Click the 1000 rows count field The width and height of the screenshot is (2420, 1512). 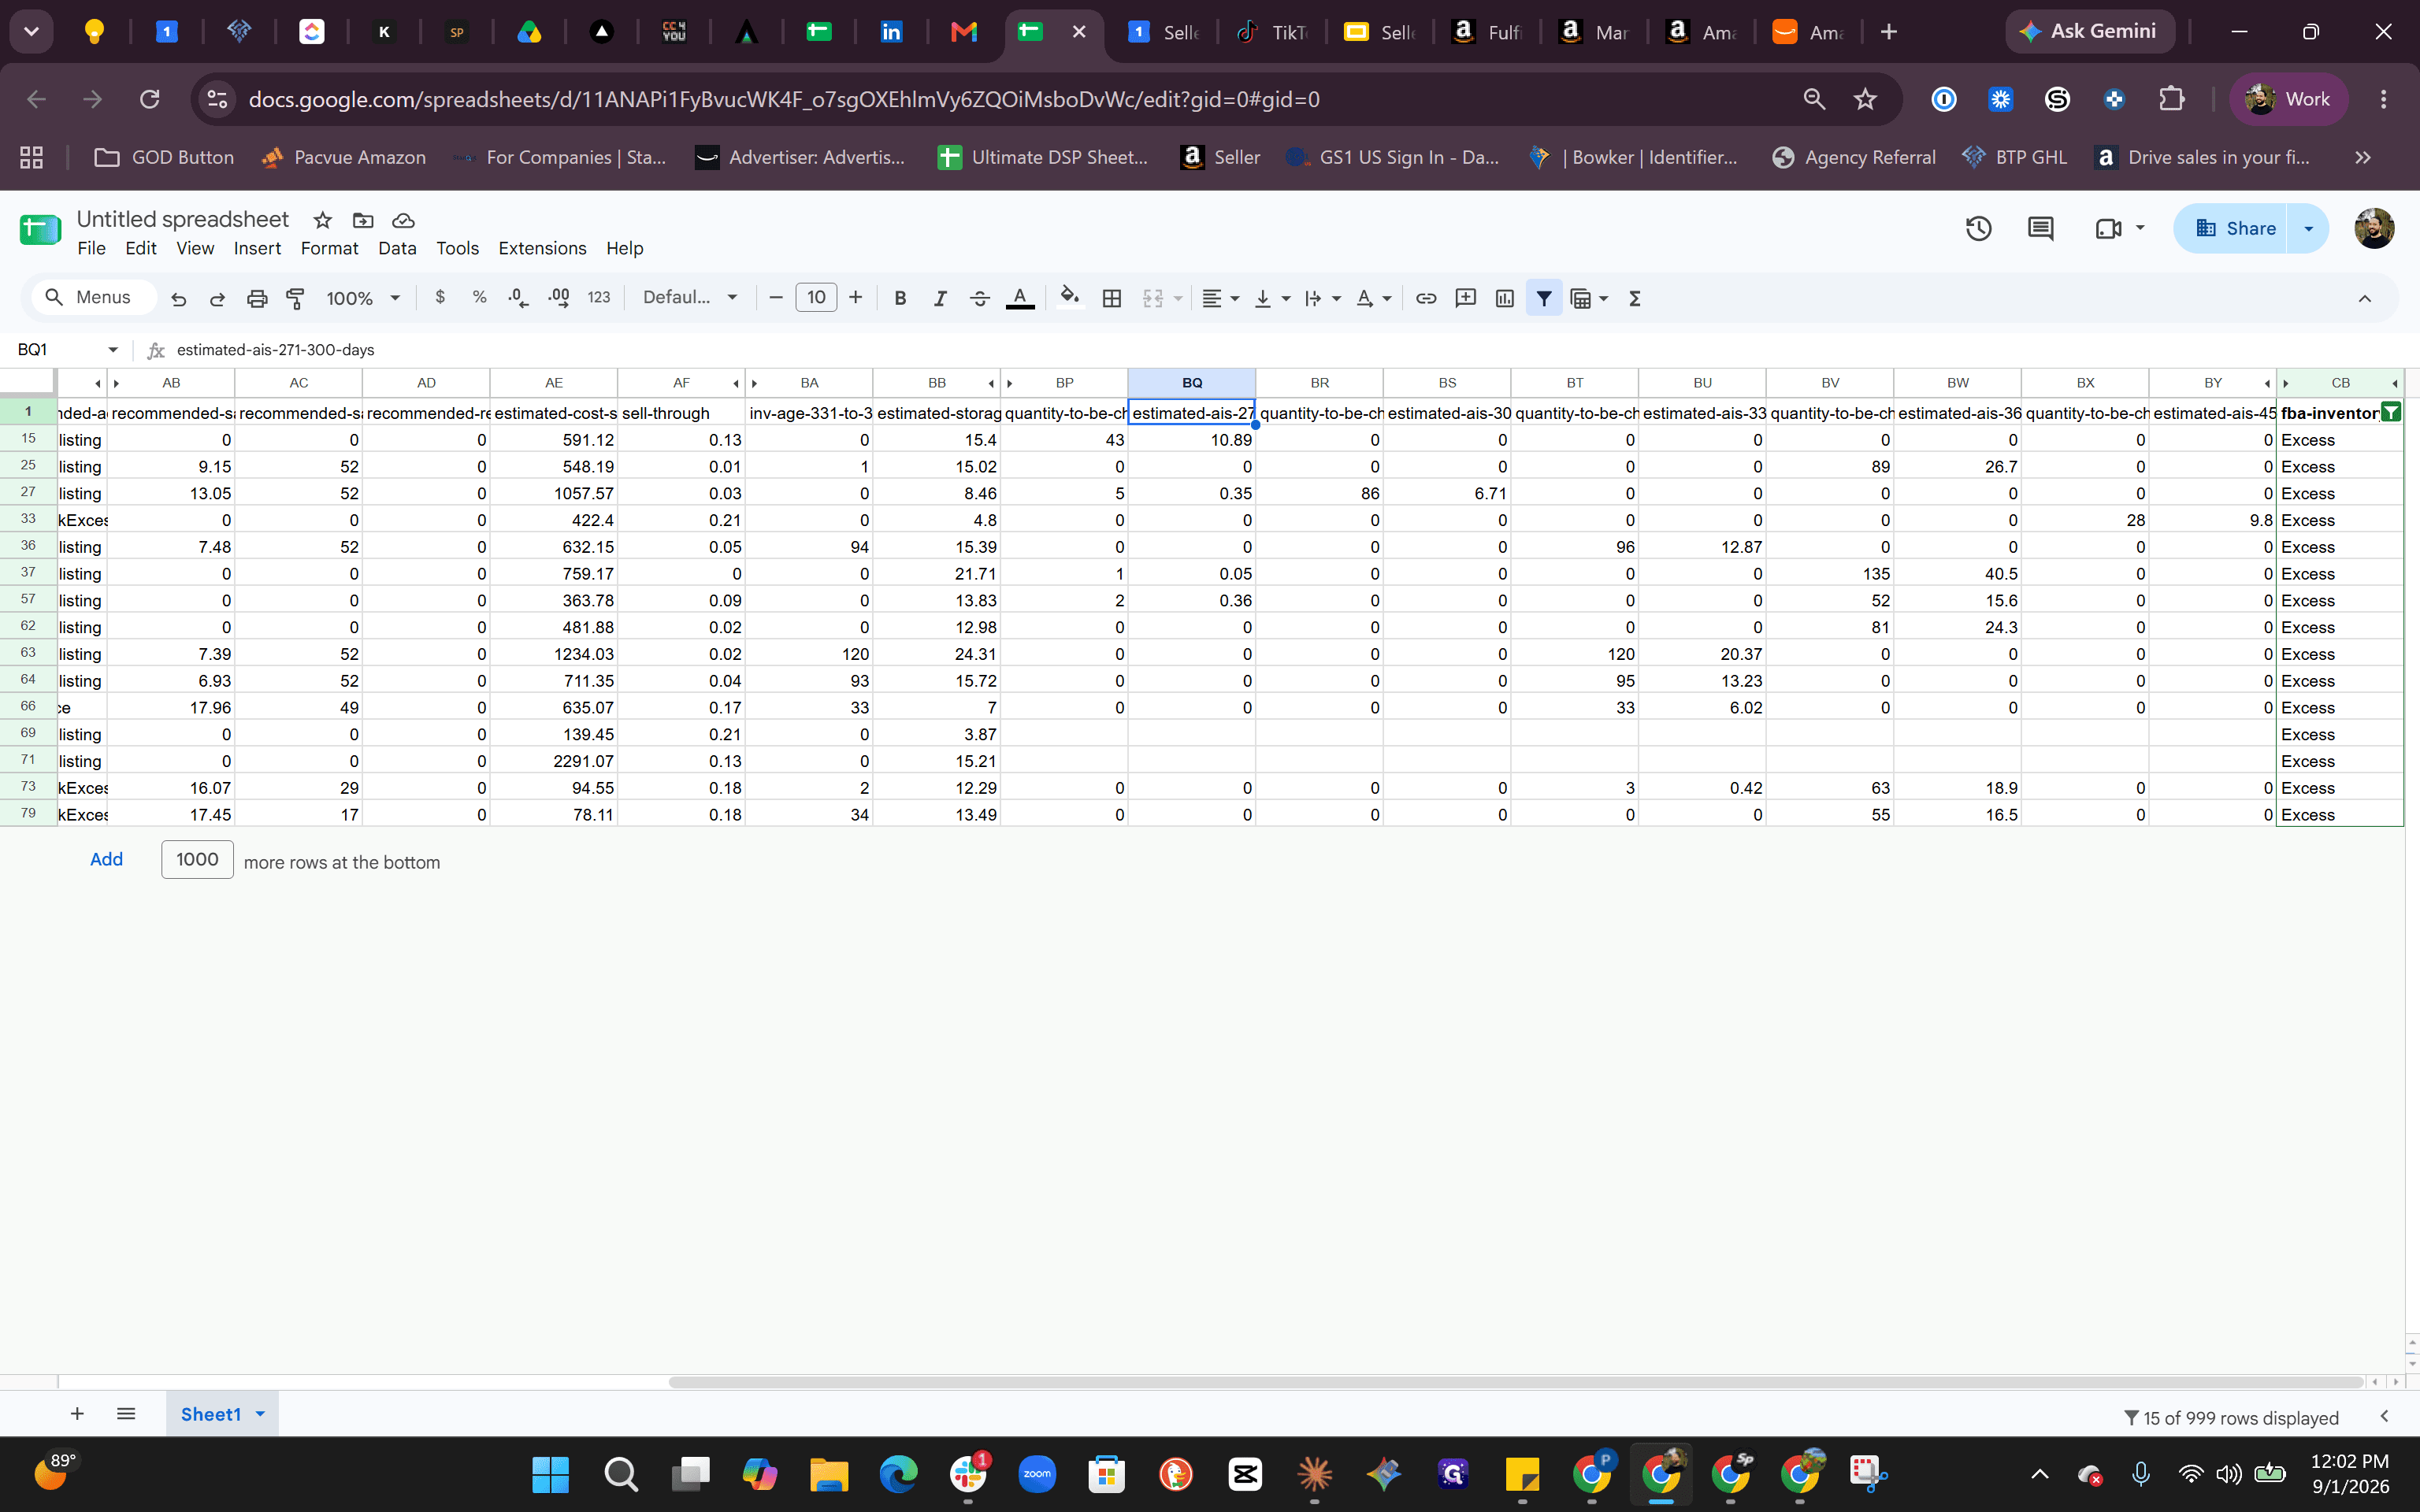pyautogui.click(x=197, y=859)
